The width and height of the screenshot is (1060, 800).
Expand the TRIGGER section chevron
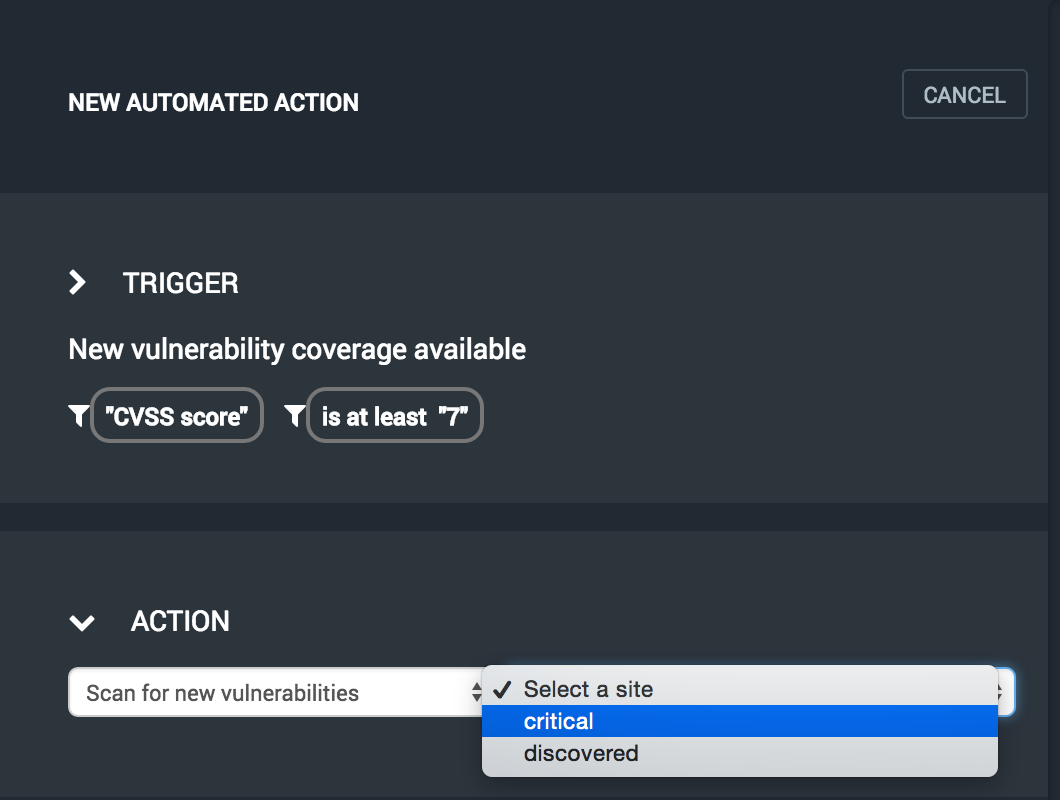tap(77, 283)
